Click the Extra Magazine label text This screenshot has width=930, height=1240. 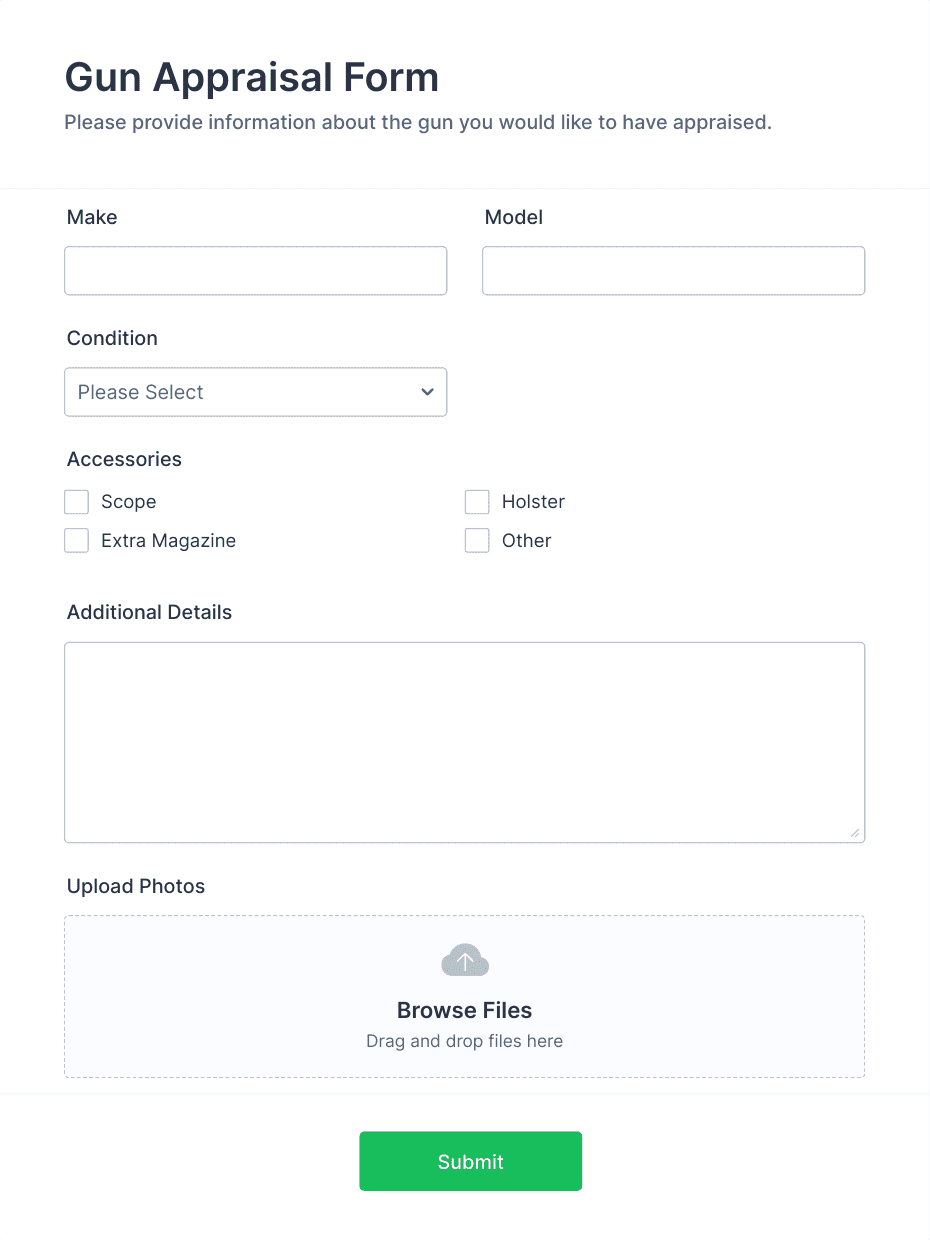coord(168,541)
